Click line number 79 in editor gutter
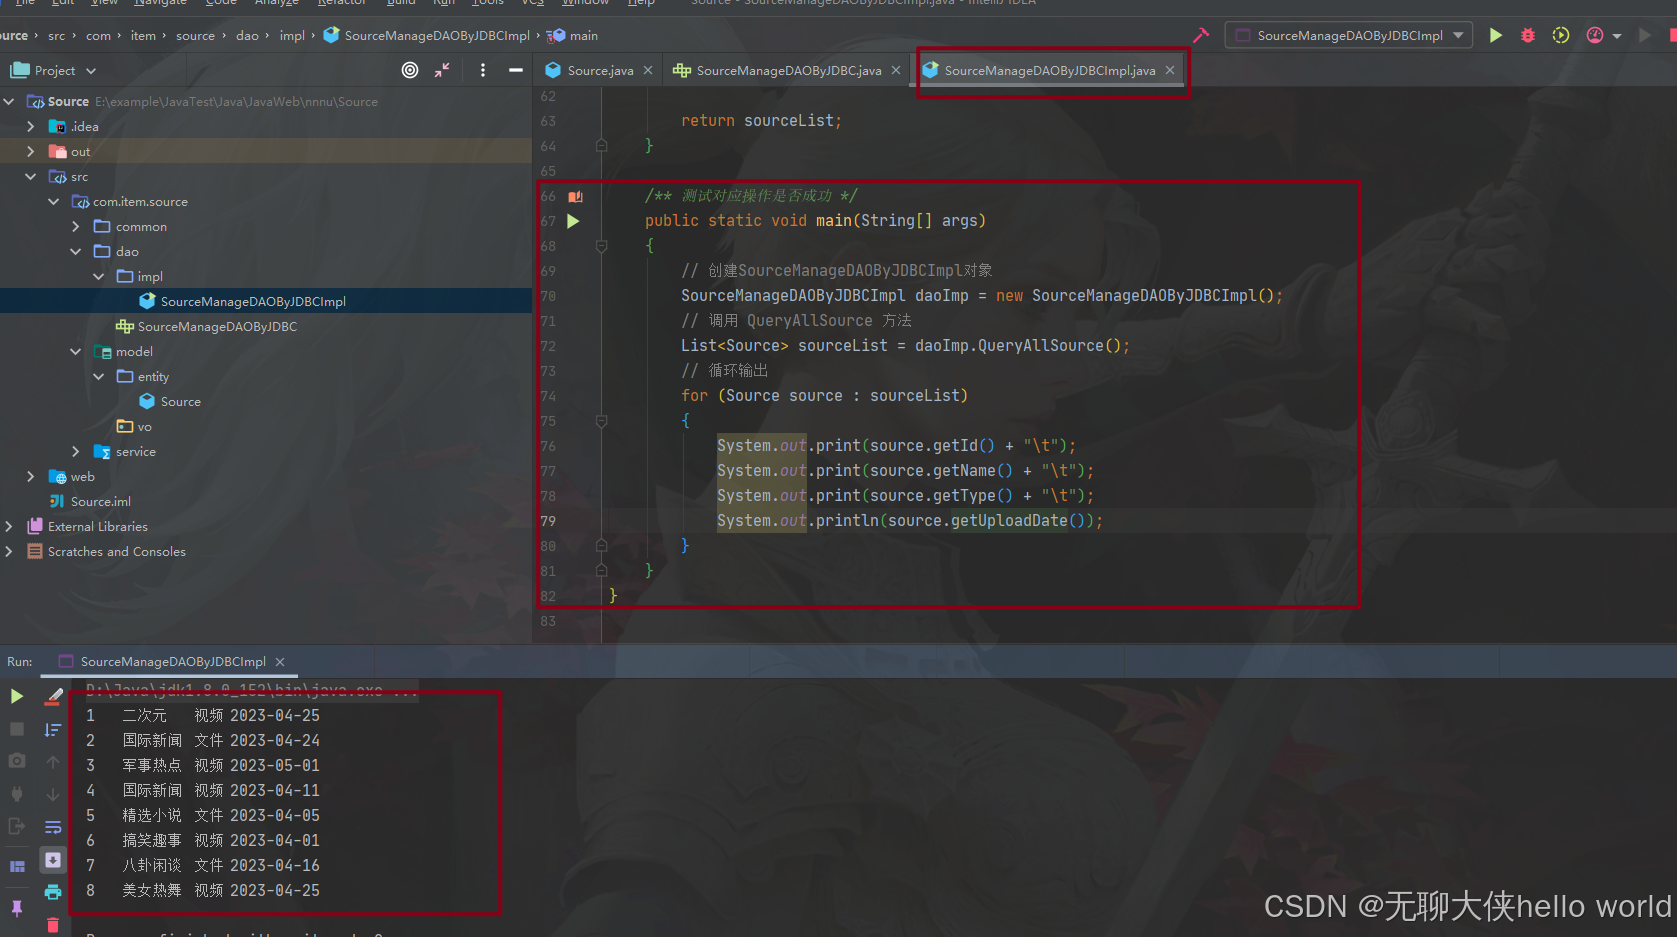Image resolution: width=1677 pixels, height=937 pixels. [x=548, y=521]
